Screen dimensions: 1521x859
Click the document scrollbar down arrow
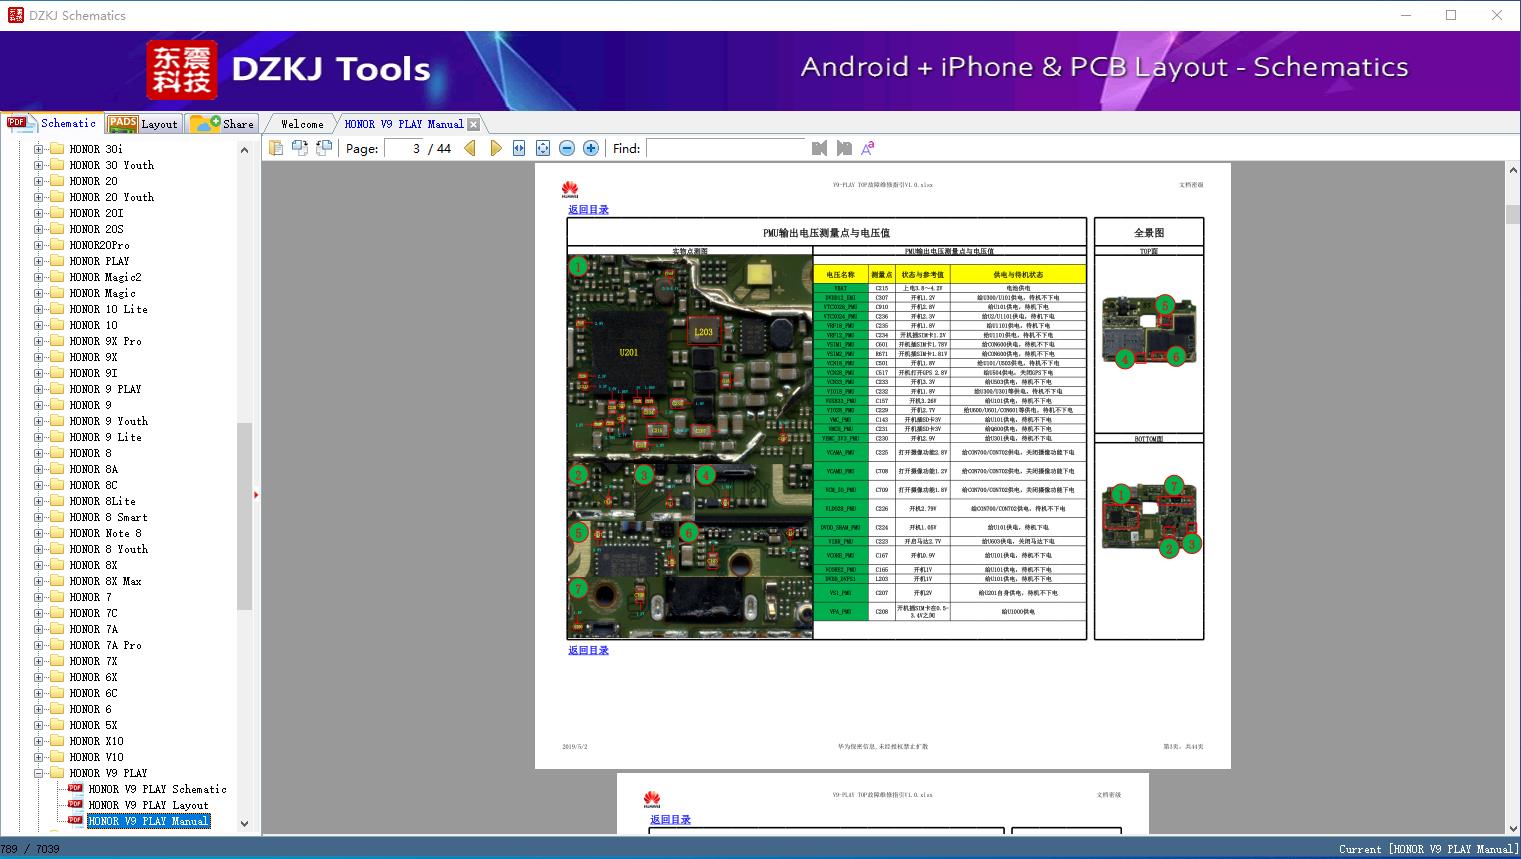(1512, 827)
